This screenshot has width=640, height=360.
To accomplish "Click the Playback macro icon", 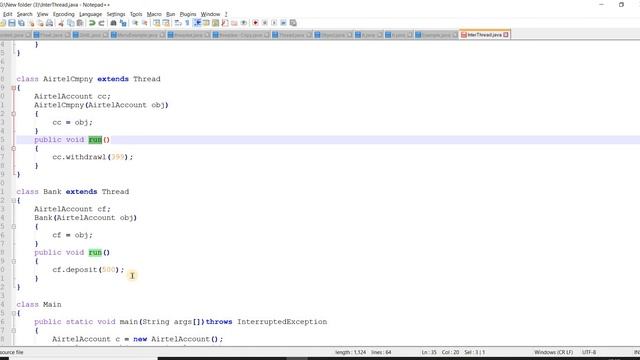I will pos(274,23).
